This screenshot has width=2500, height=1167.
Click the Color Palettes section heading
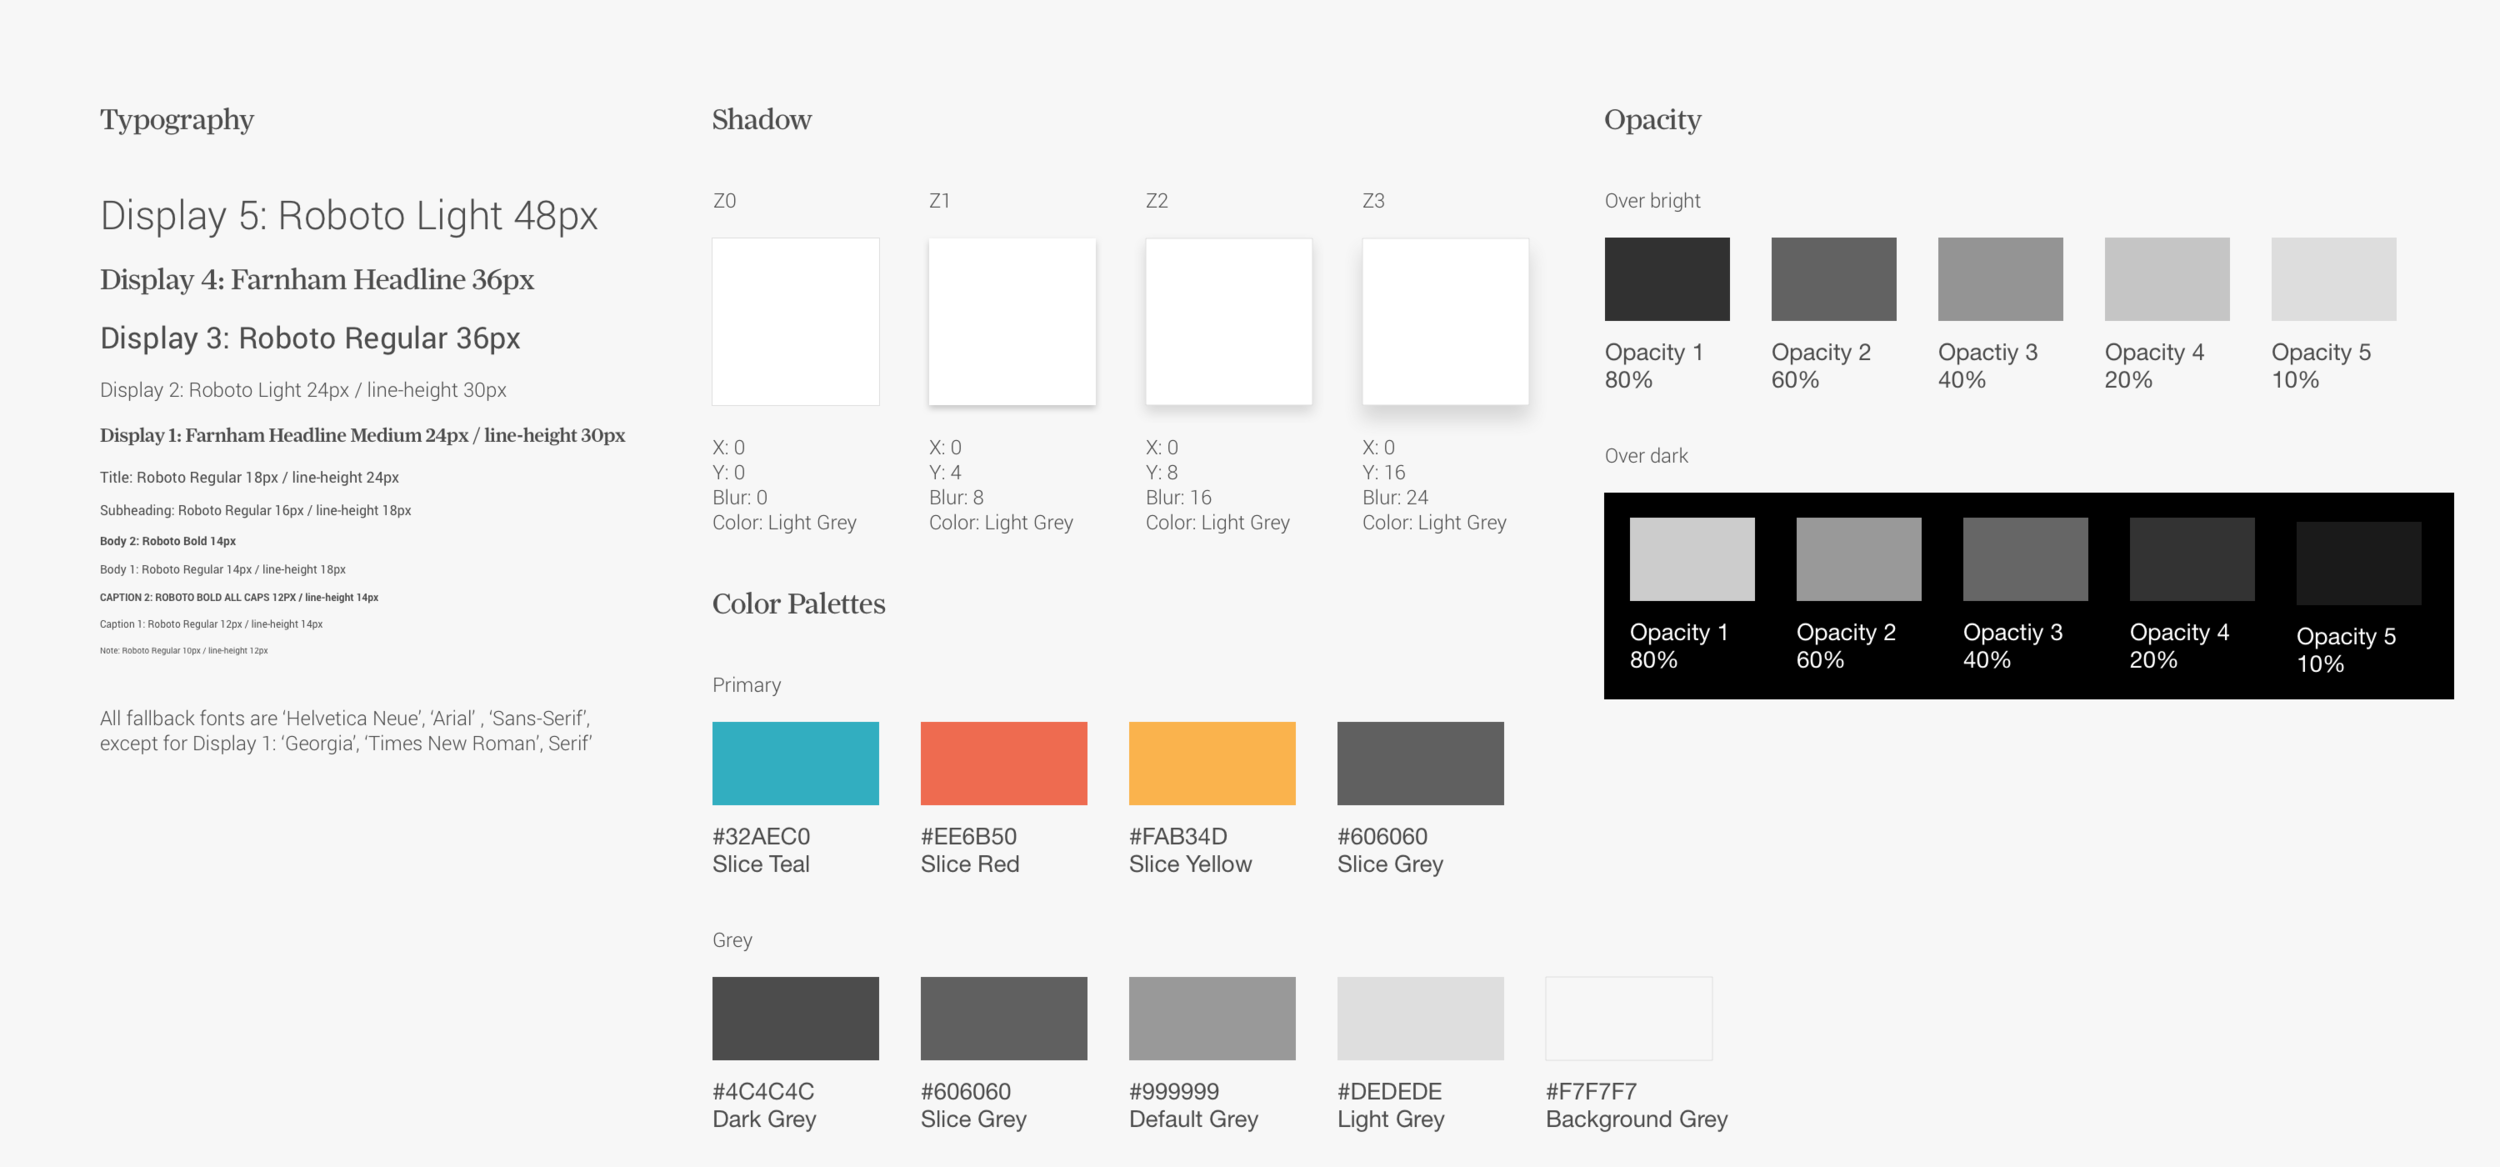797,604
